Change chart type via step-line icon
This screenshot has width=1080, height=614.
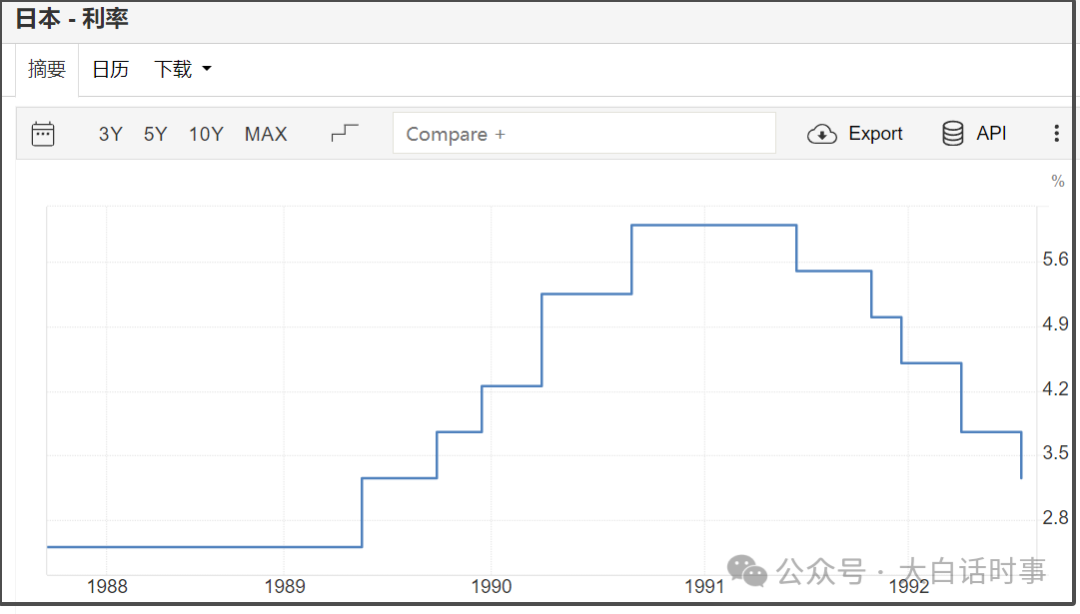coord(344,133)
